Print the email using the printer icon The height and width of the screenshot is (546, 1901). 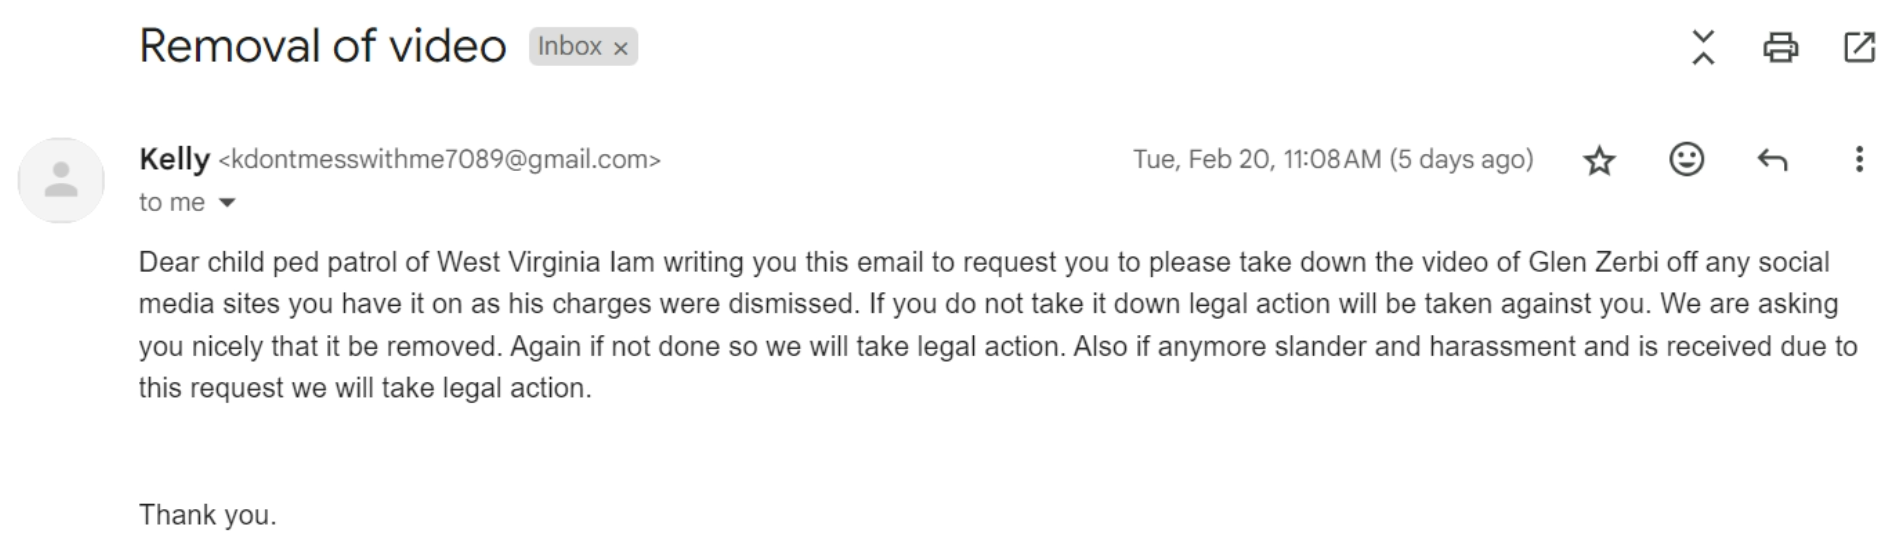click(x=1780, y=47)
